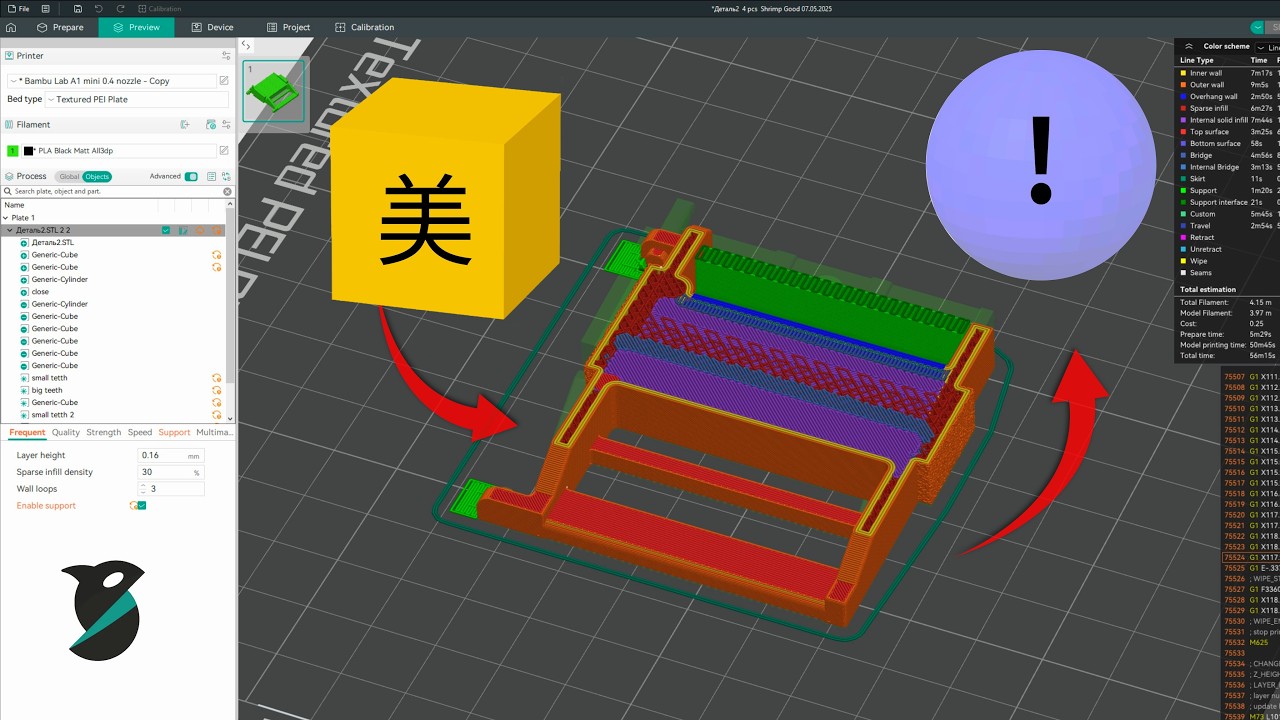
Task: Collapse the Color scheme legend panel
Action: [1188, 47]
